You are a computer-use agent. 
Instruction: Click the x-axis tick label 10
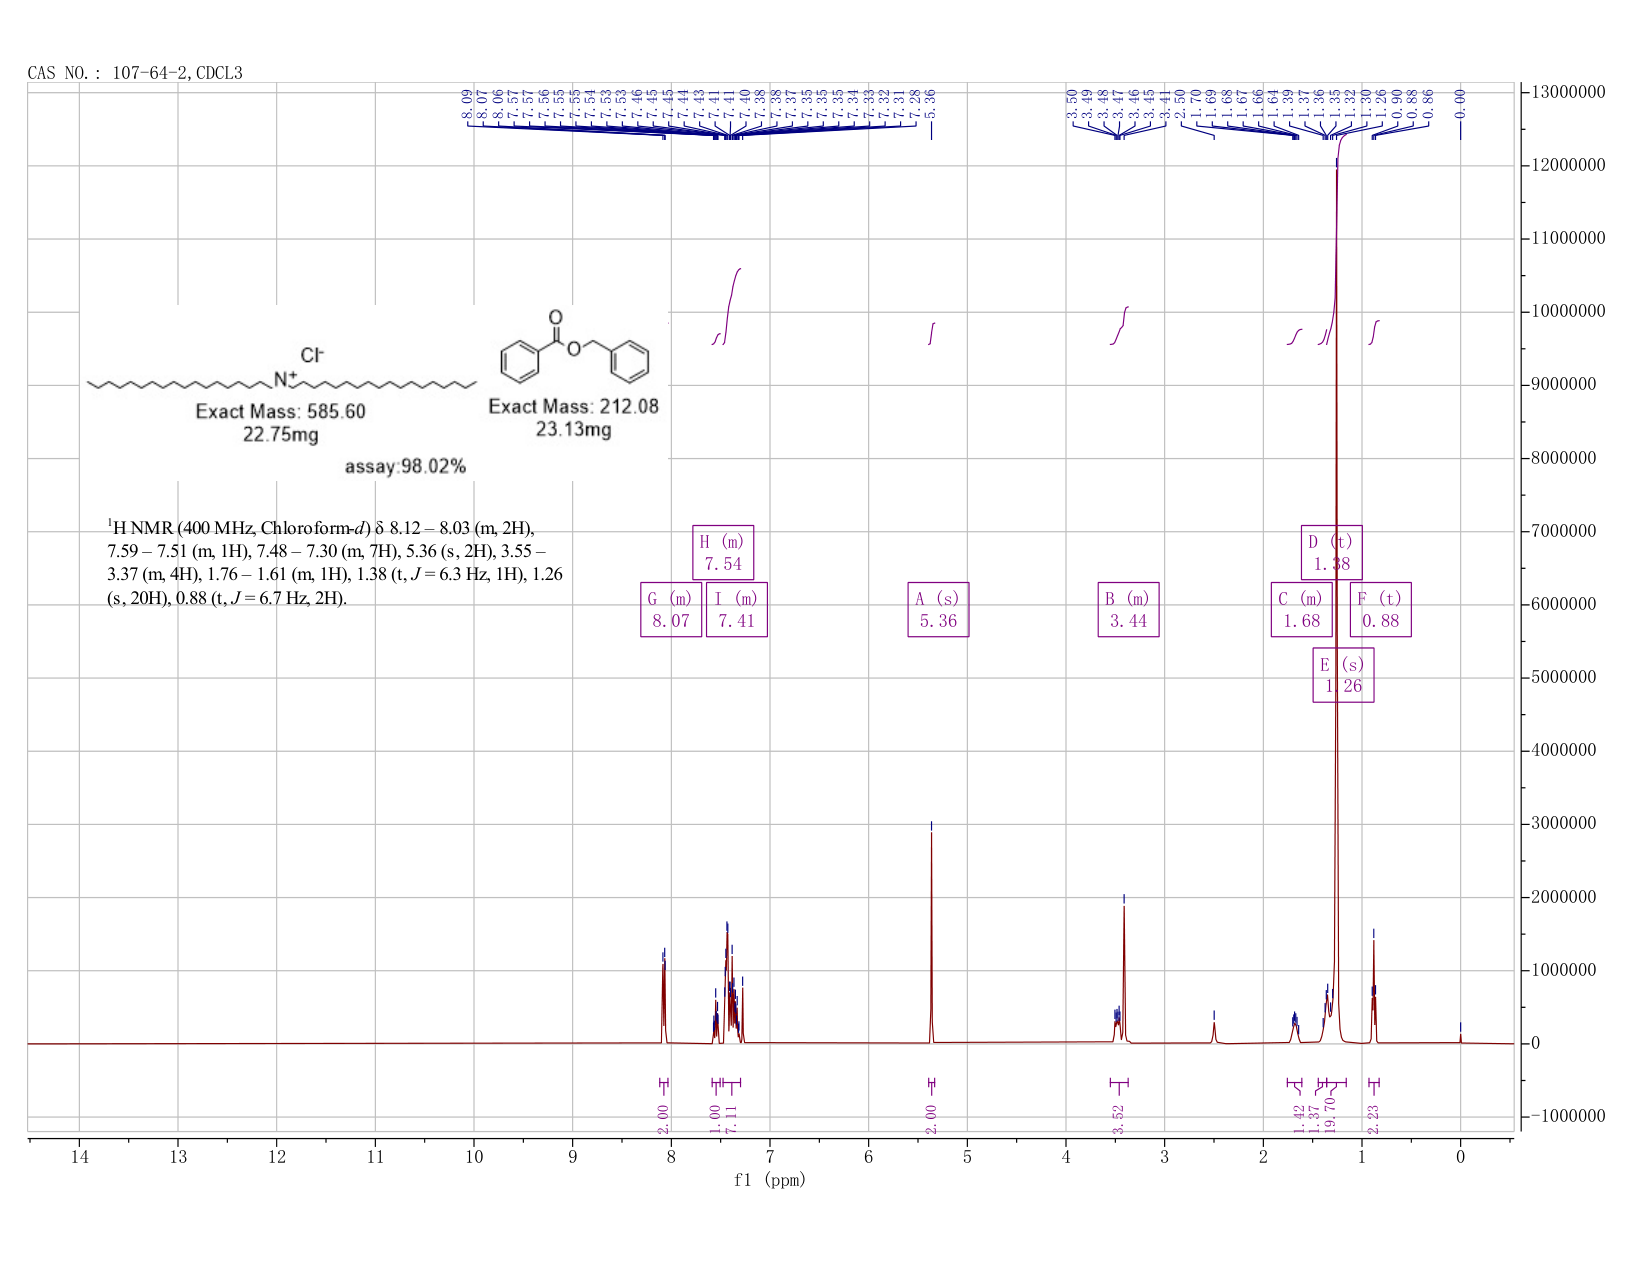(x=474, y=1158)
